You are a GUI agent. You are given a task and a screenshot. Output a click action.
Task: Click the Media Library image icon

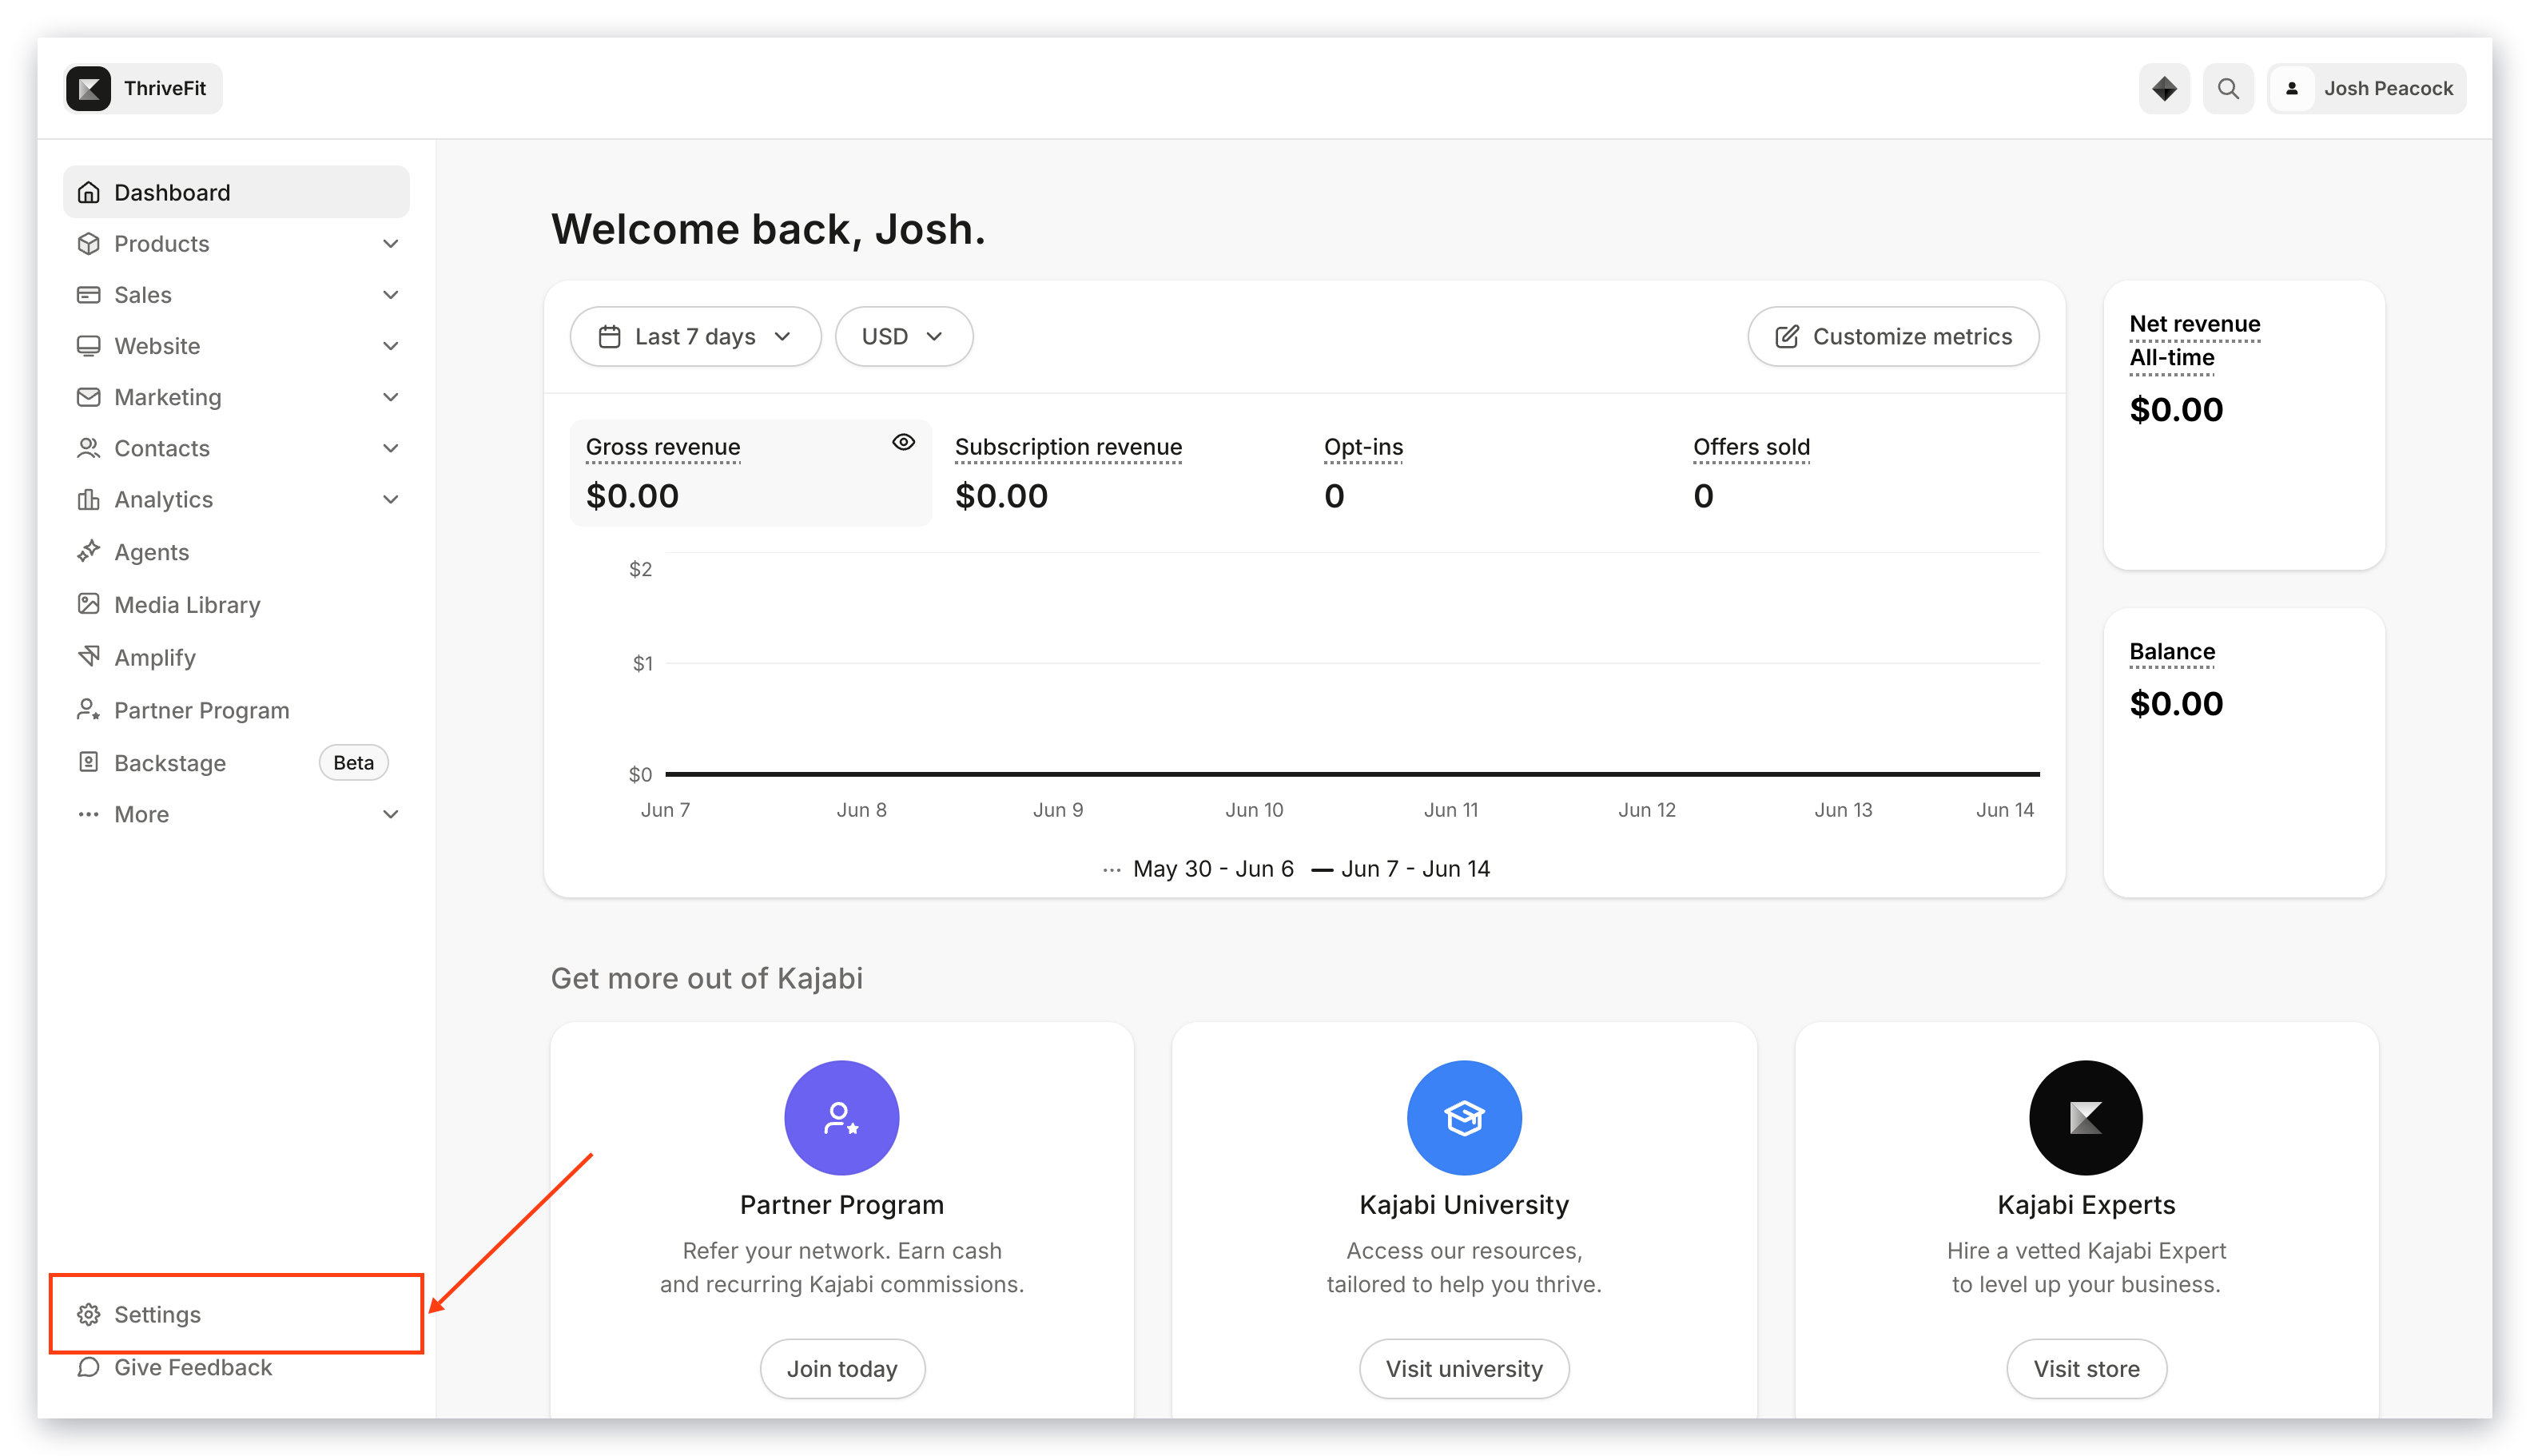(89, 604)
